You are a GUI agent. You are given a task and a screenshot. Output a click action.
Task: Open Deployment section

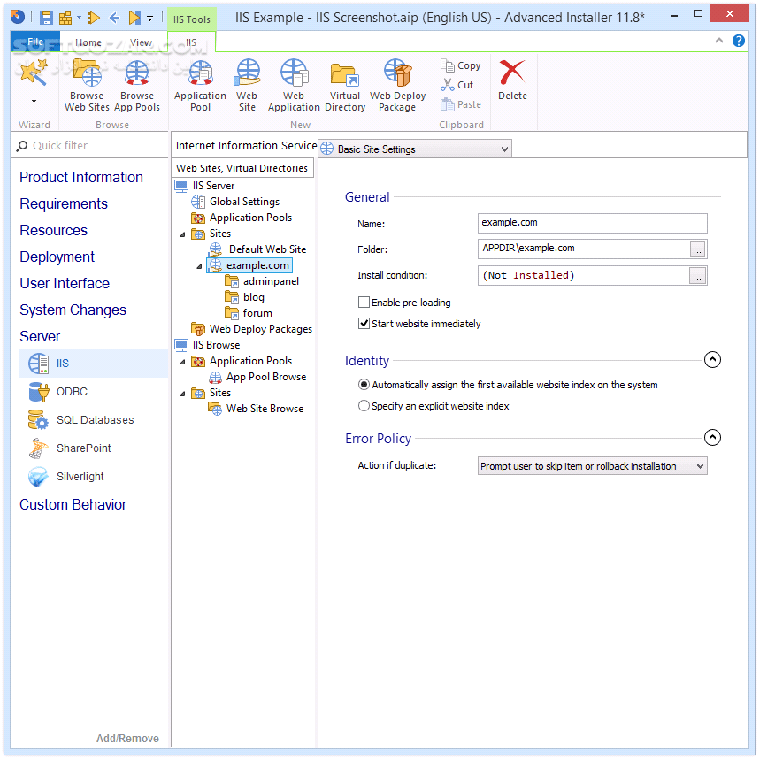[57, 257]
